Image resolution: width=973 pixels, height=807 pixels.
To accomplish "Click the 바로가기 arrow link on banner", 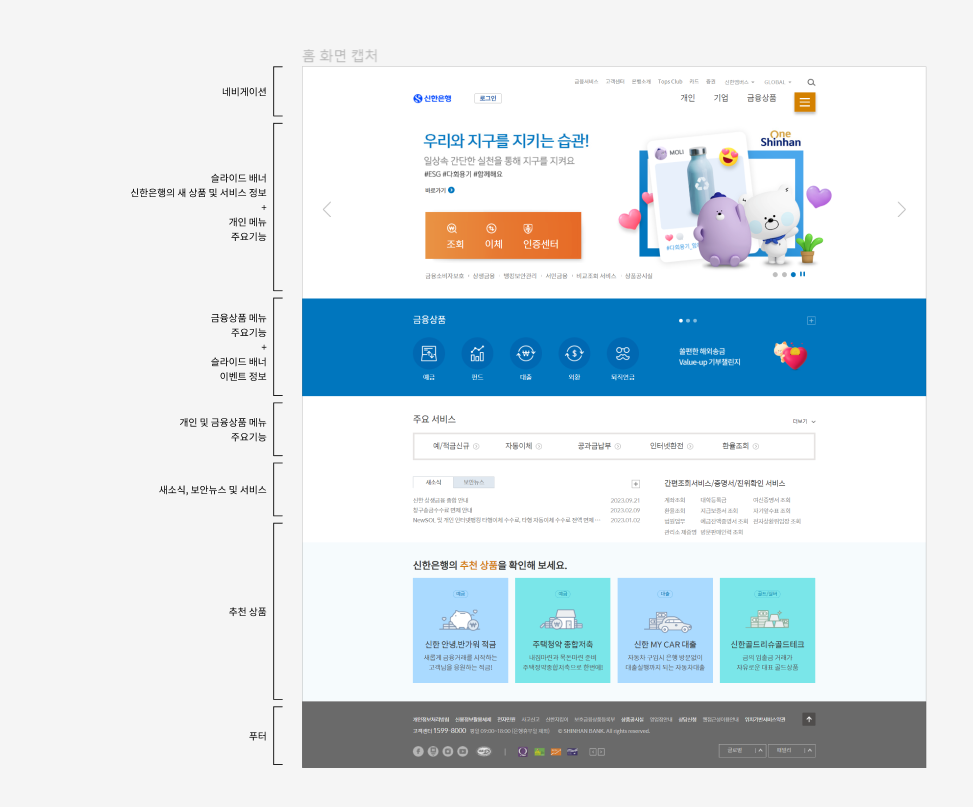I will pyautogui.click(x=440, y=191).
